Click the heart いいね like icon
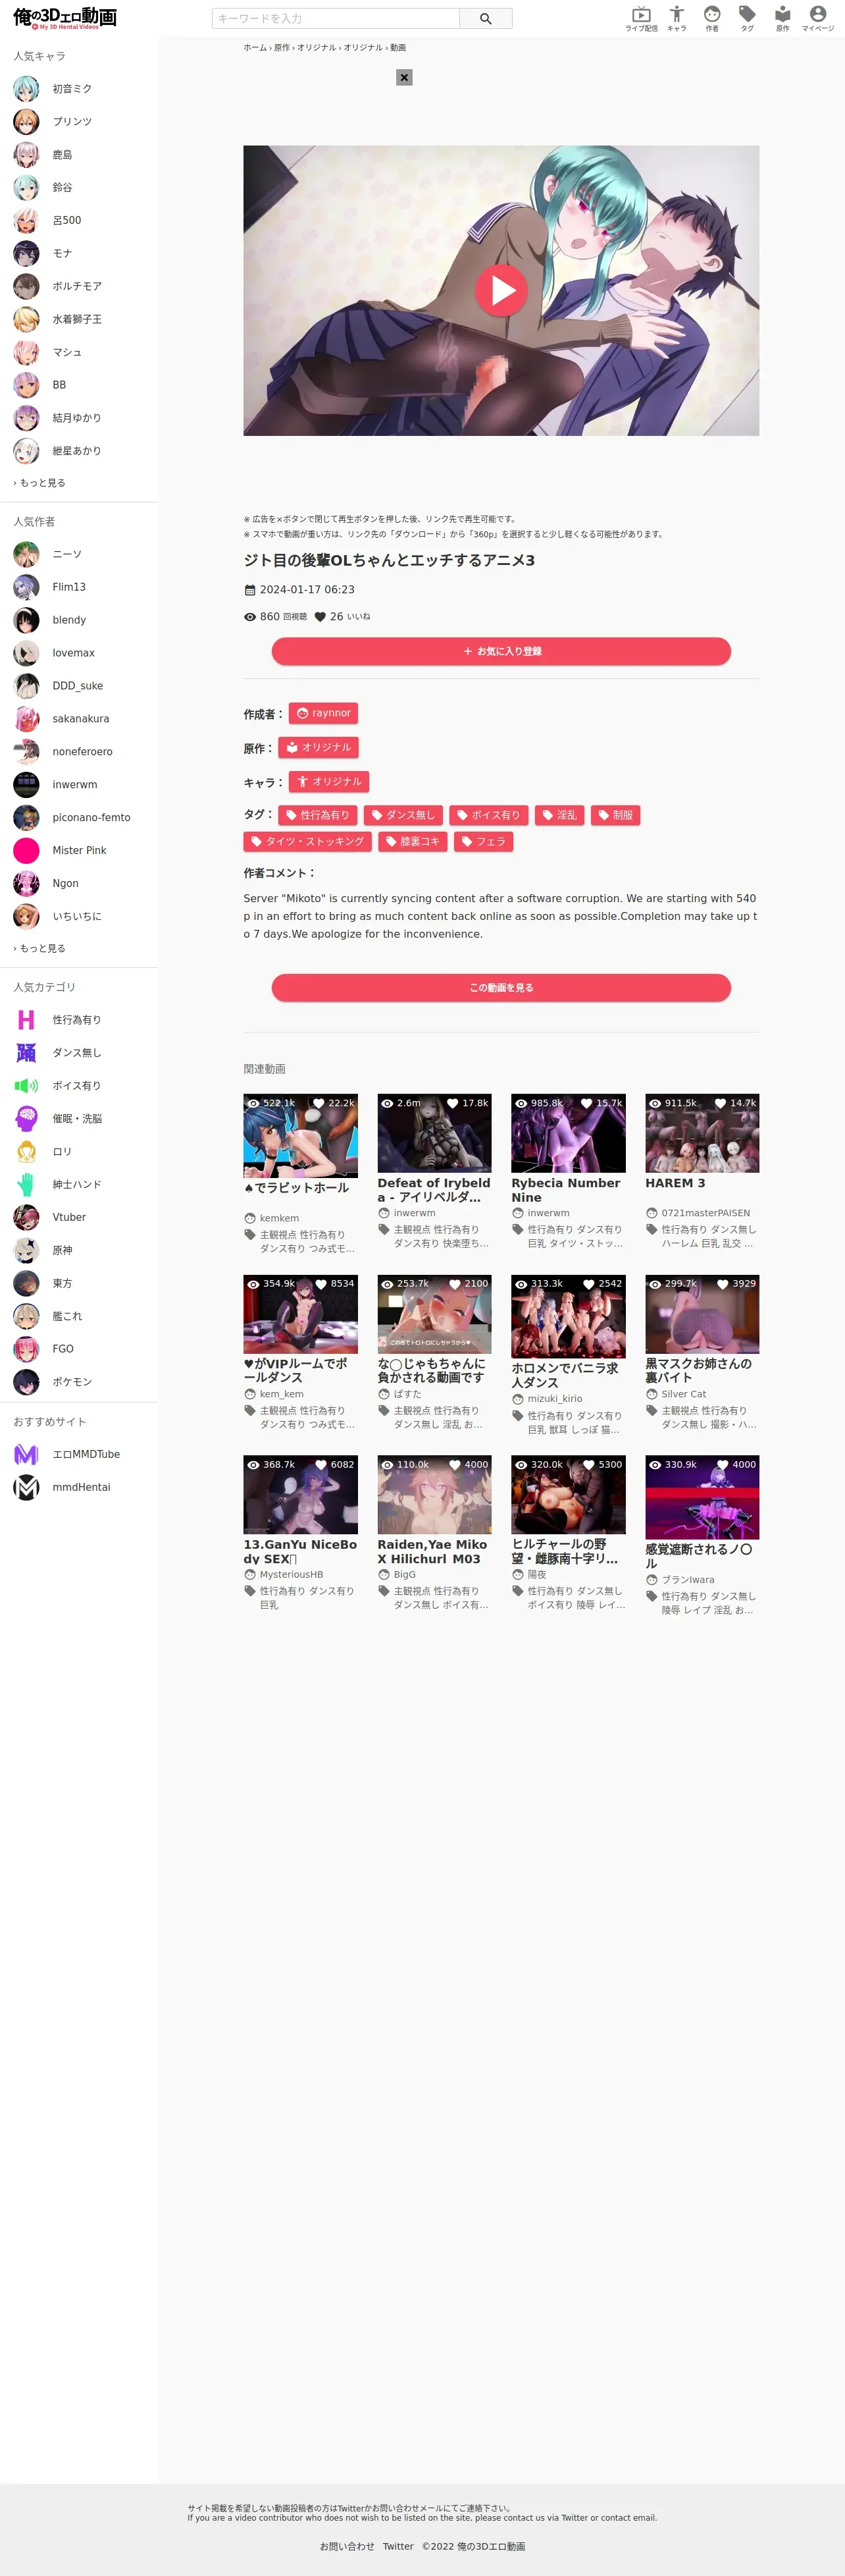This screenshot has width=845, height=2576. 320,617
